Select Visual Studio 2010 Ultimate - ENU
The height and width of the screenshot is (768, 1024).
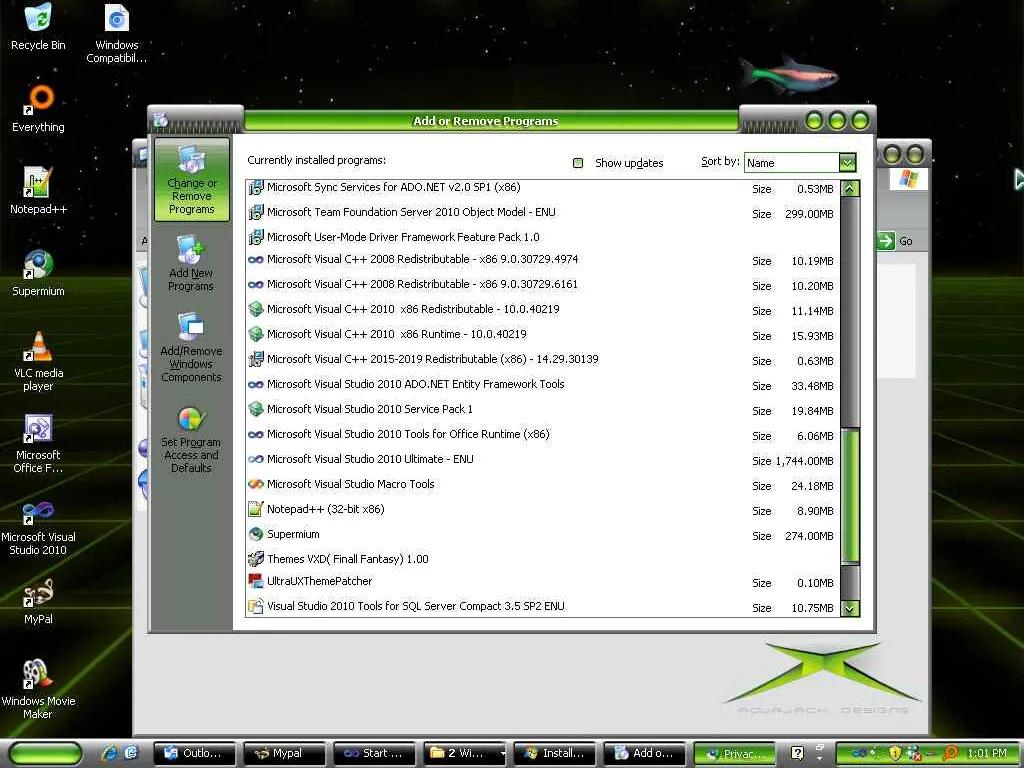pos(542,460)
